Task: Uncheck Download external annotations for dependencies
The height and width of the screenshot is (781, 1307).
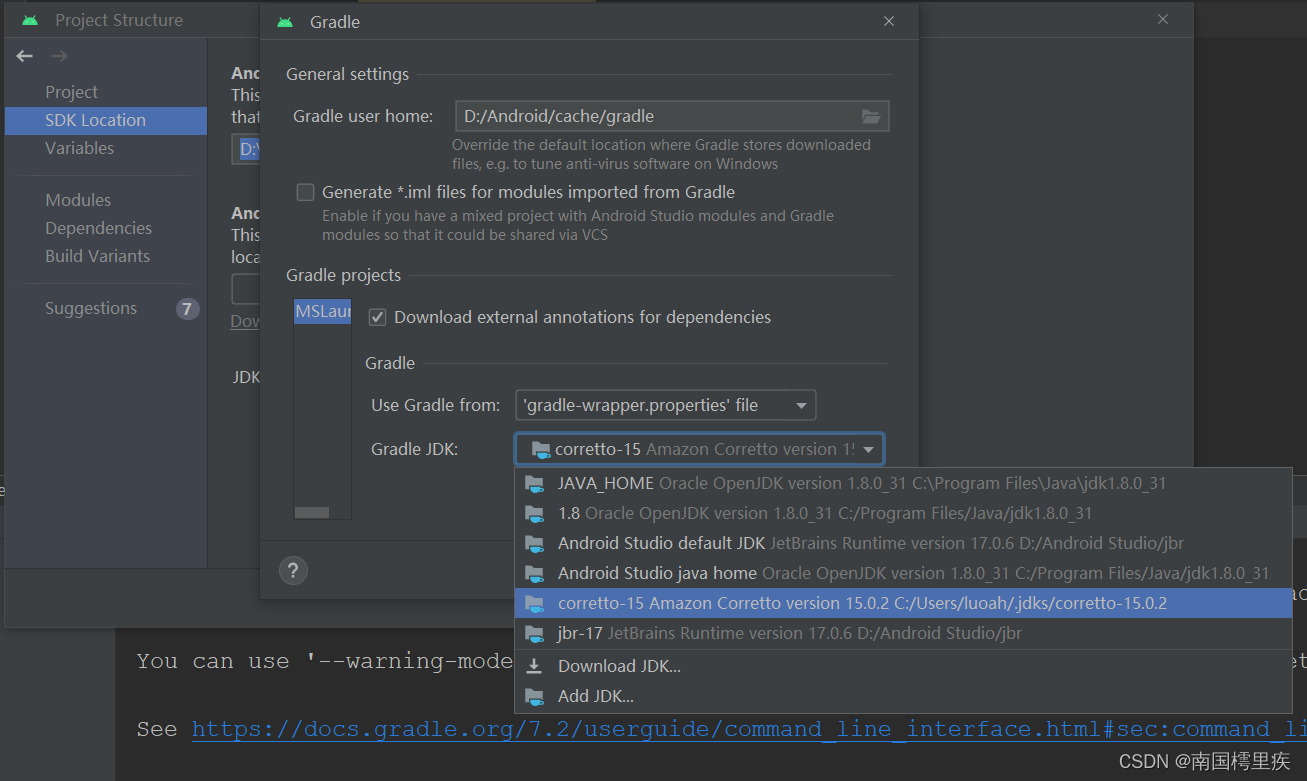Action: click(378, 317)
